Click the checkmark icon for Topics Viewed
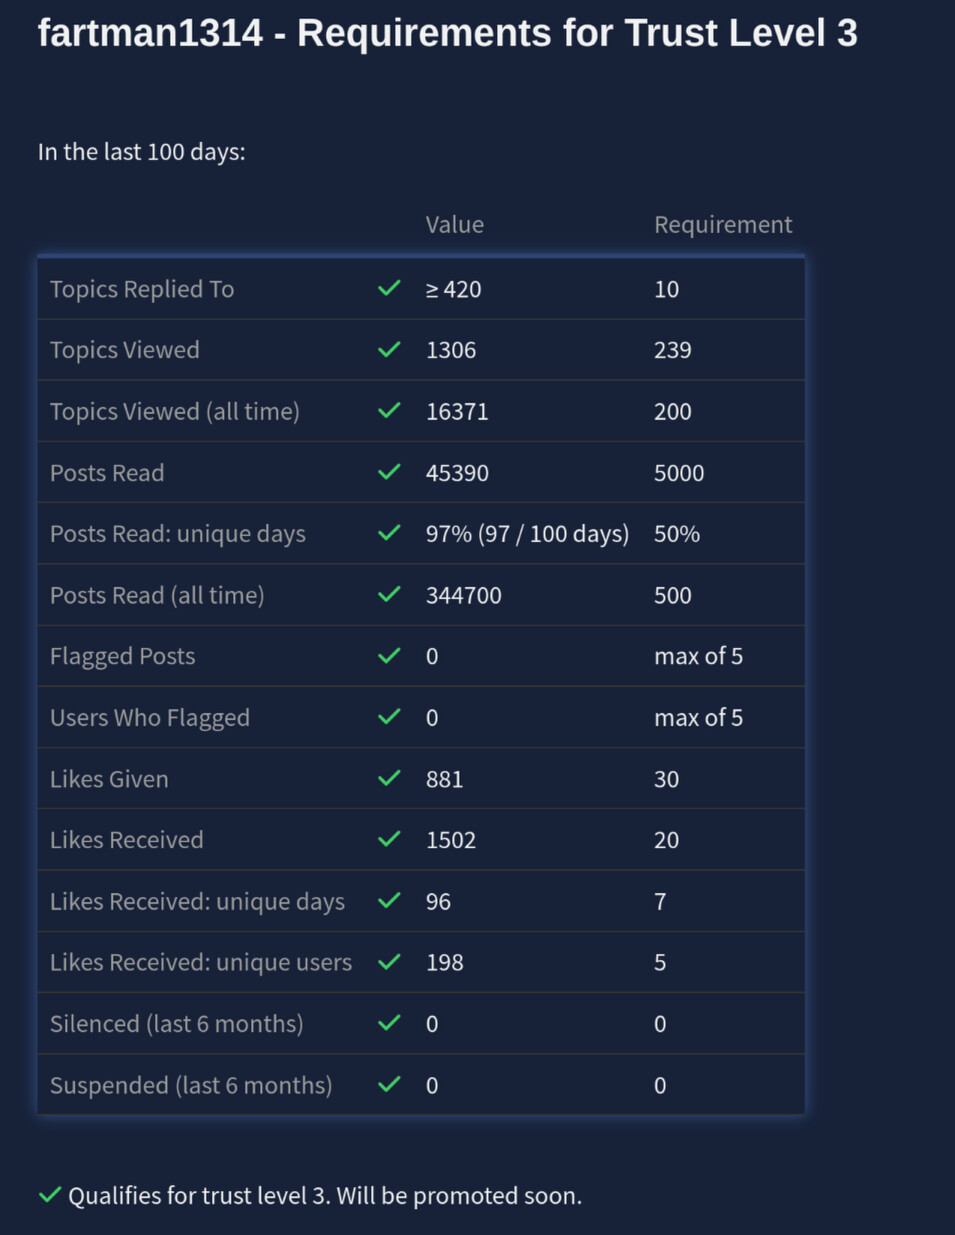Viewport: 955px width, 1235px height. 389,349
